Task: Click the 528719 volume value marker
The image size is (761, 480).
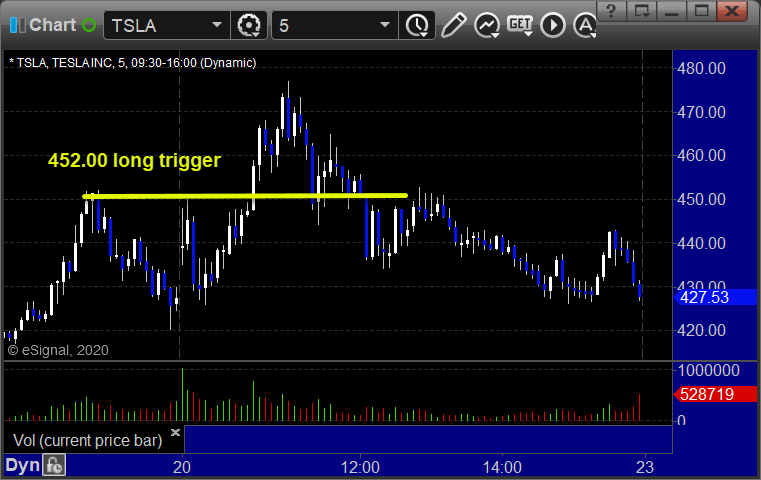Action: click(716, 394)
